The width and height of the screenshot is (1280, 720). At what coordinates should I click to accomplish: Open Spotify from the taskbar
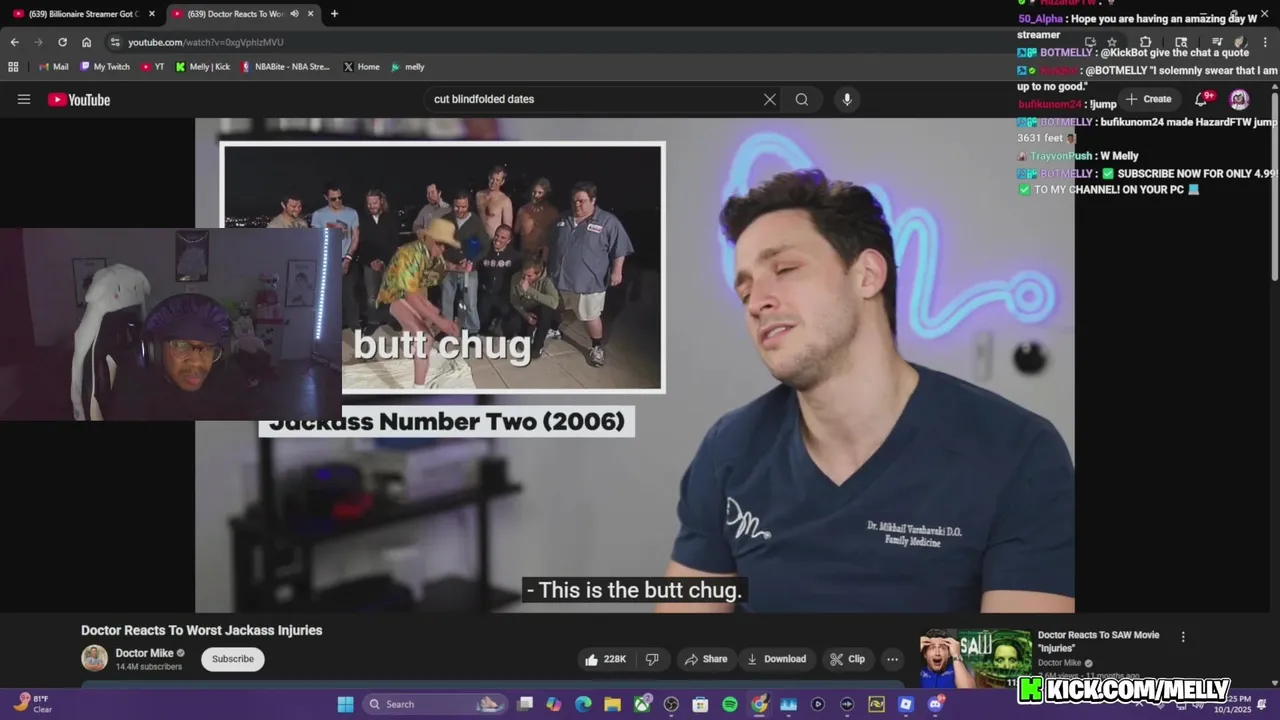729,704
